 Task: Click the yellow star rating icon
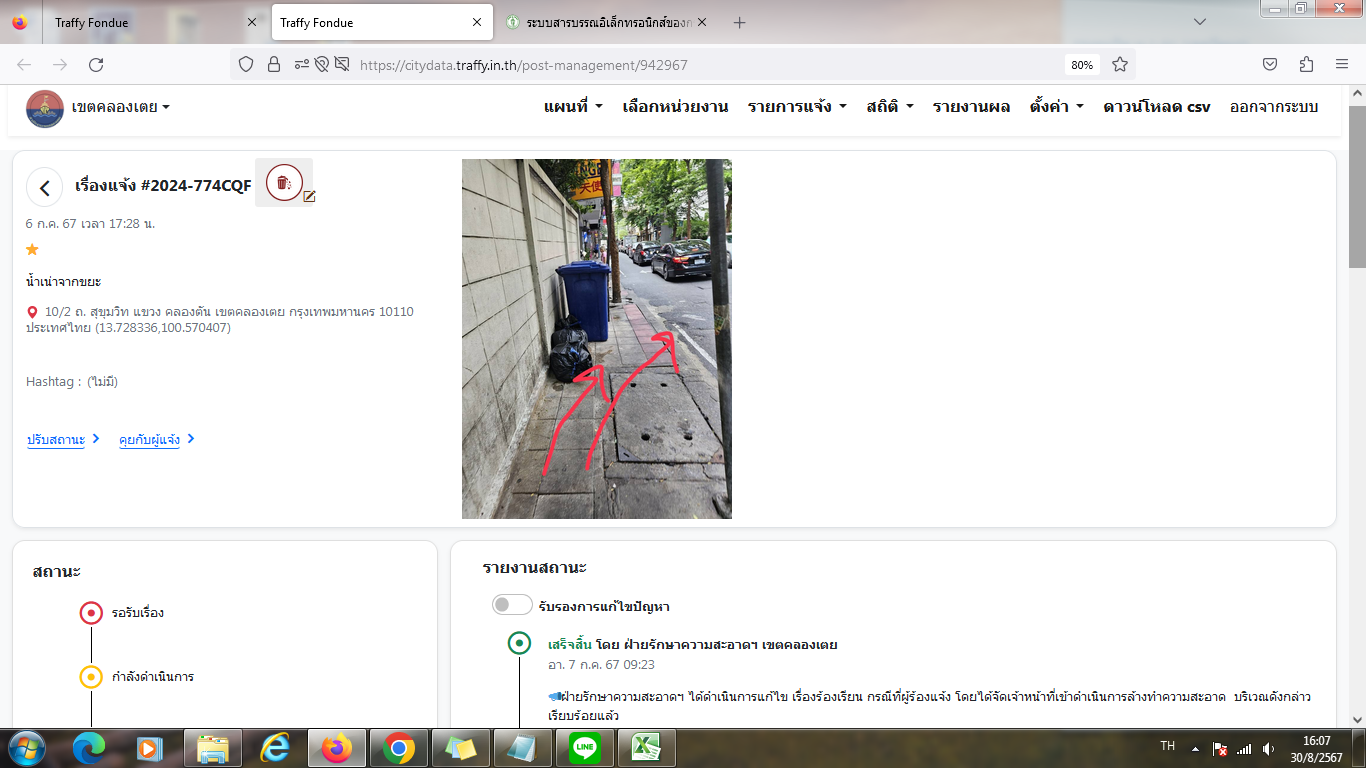pos(32,249)
